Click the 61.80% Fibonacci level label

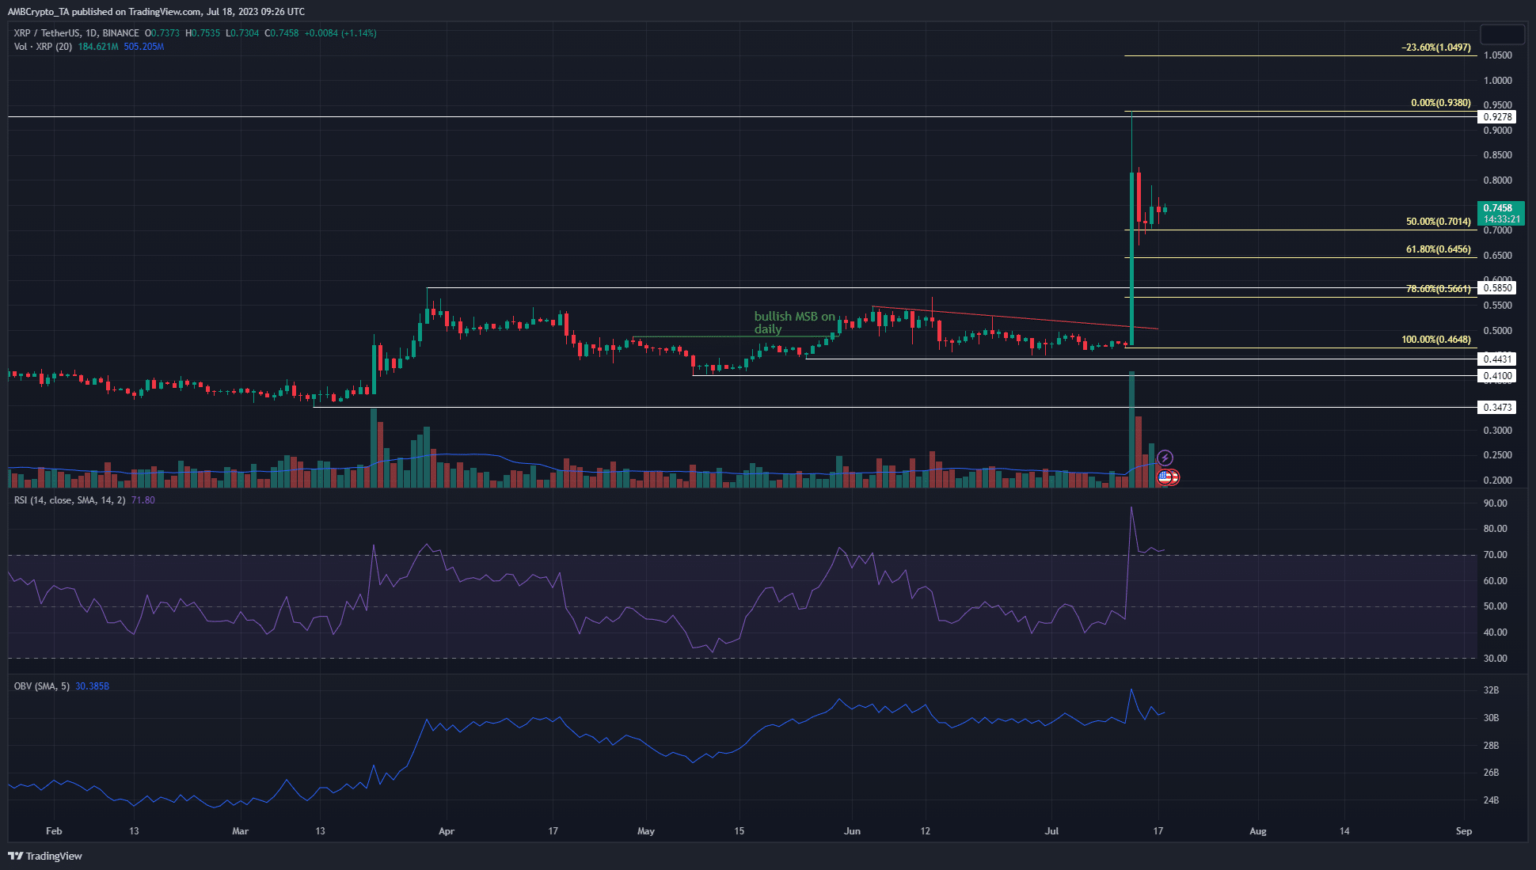(x=1438, y=250)
